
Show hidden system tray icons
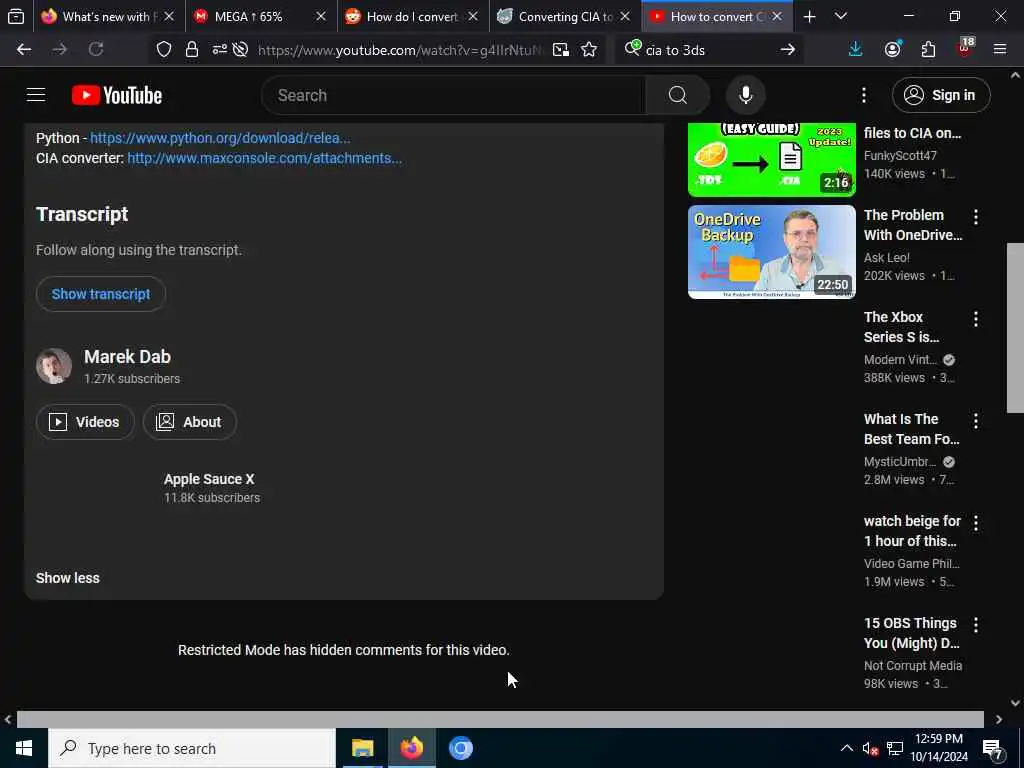[846, 748]
